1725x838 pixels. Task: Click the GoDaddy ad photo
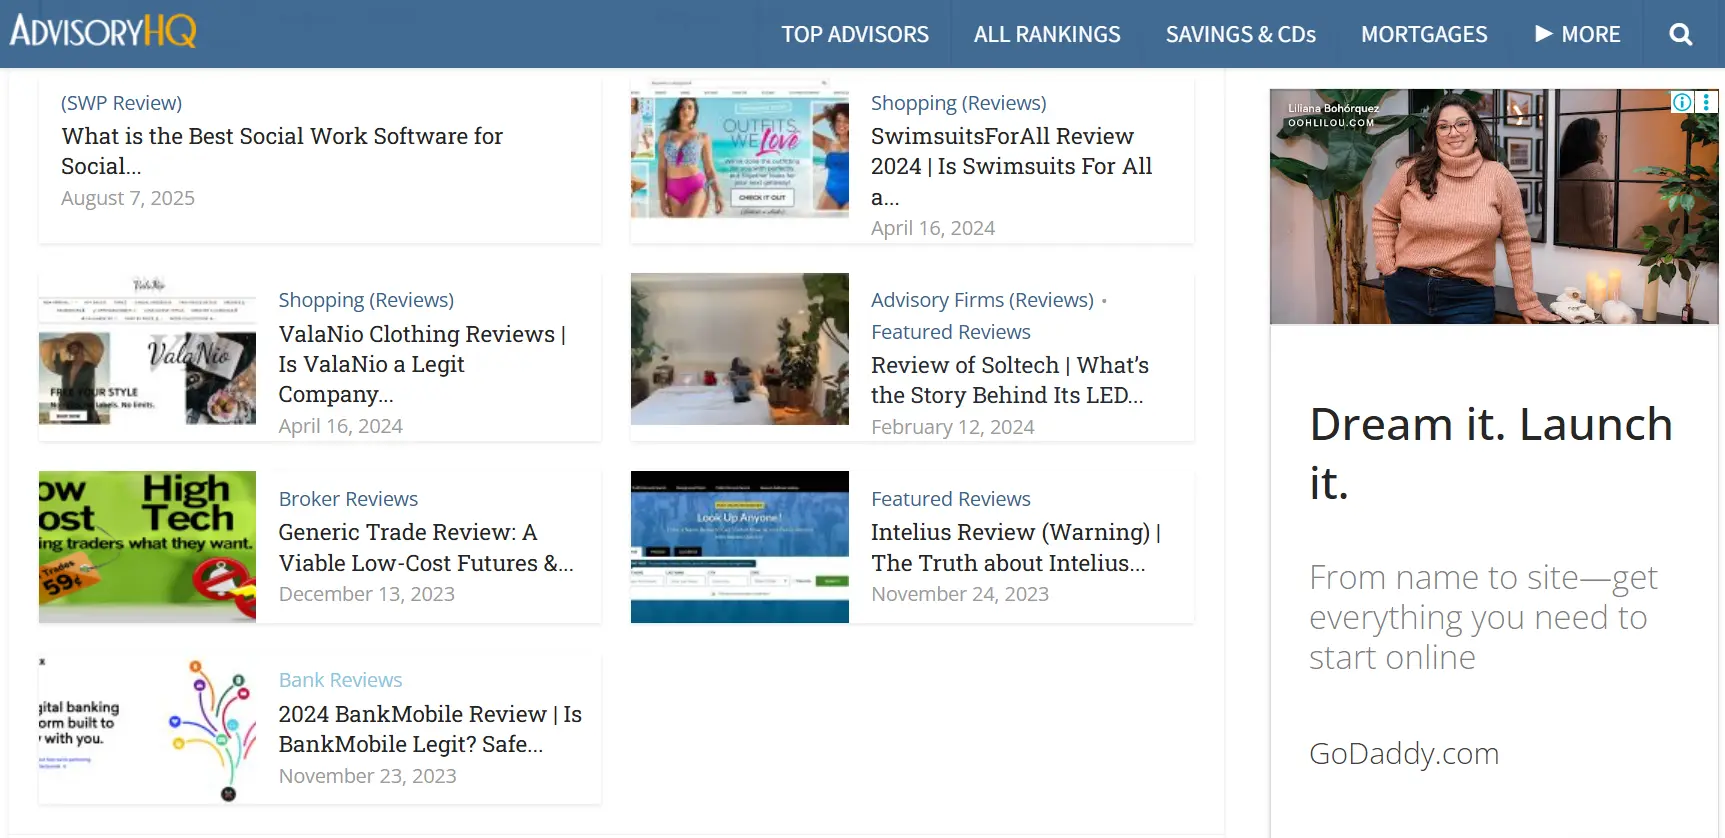[x=1494, y=206]
